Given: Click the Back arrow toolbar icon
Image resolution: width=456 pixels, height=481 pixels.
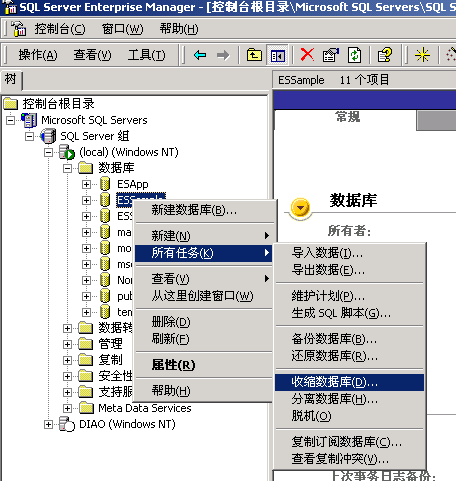Looking at the screenshot, I should (200, 55).
